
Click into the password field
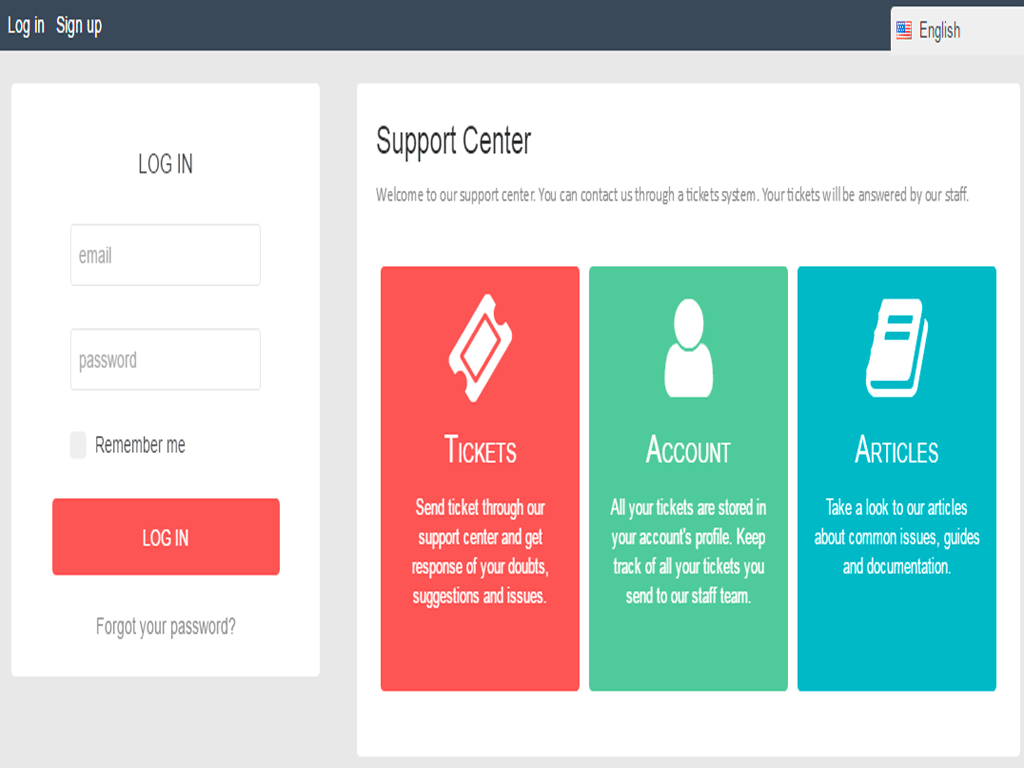pyautogui.click(x=165, y=360)
